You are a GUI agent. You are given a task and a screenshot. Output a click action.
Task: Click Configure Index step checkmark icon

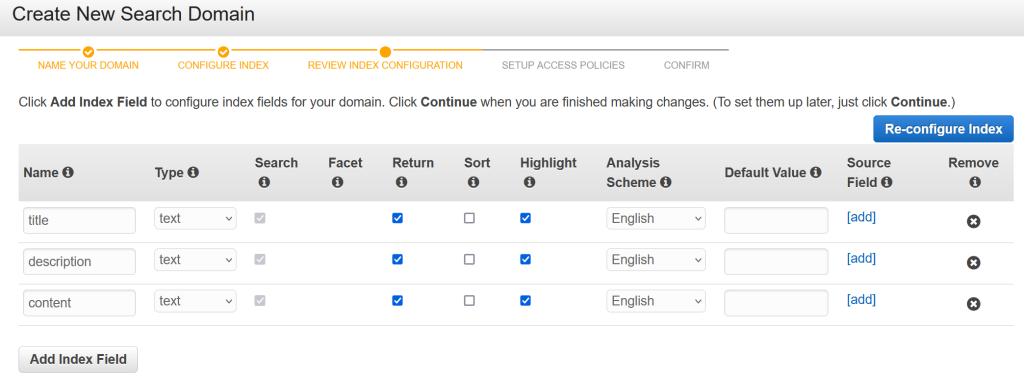point(223,52)
